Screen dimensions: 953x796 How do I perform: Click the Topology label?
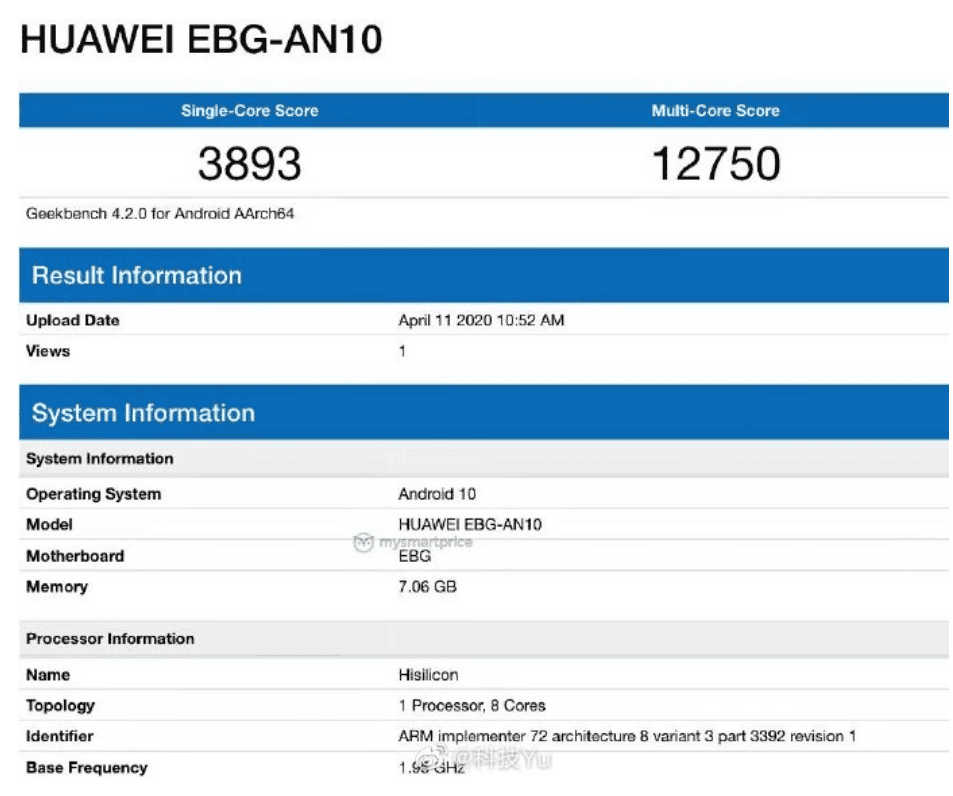click(x=60, y=705)
